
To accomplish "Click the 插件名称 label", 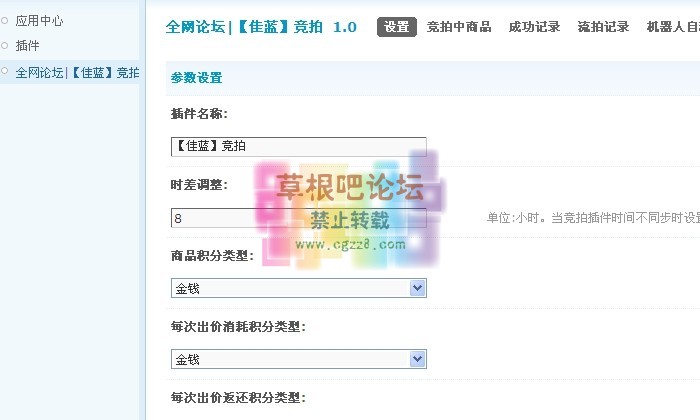I will click(x=200, y=114).
